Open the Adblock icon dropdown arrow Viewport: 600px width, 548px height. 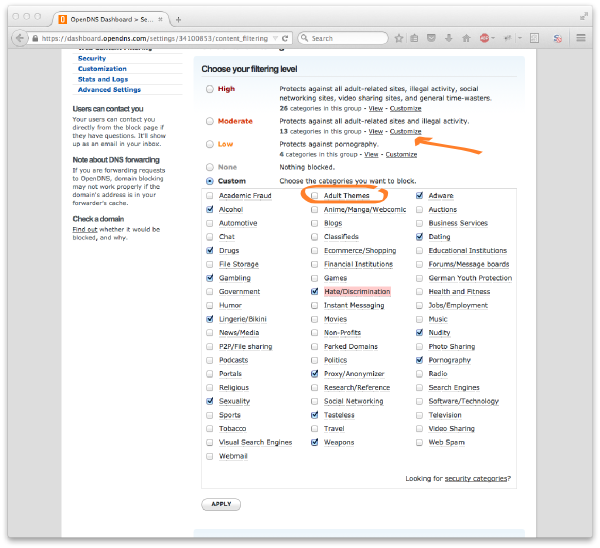[x=493, y=38]
